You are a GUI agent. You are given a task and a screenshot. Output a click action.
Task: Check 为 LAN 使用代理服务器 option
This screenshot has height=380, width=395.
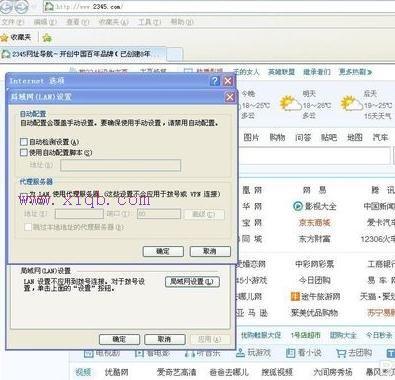[x=24, y=195]
